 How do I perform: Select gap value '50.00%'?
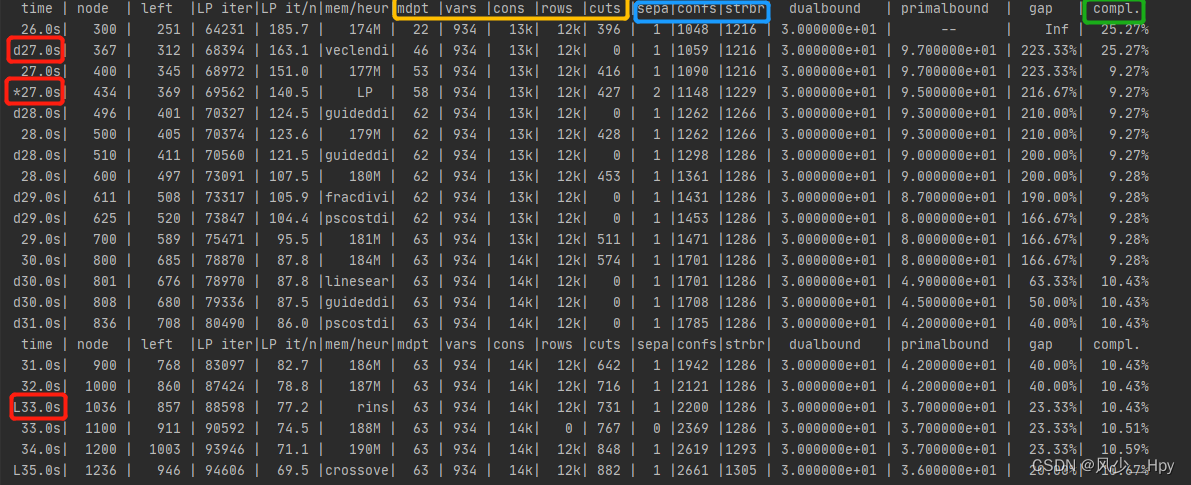[1053, 302]
